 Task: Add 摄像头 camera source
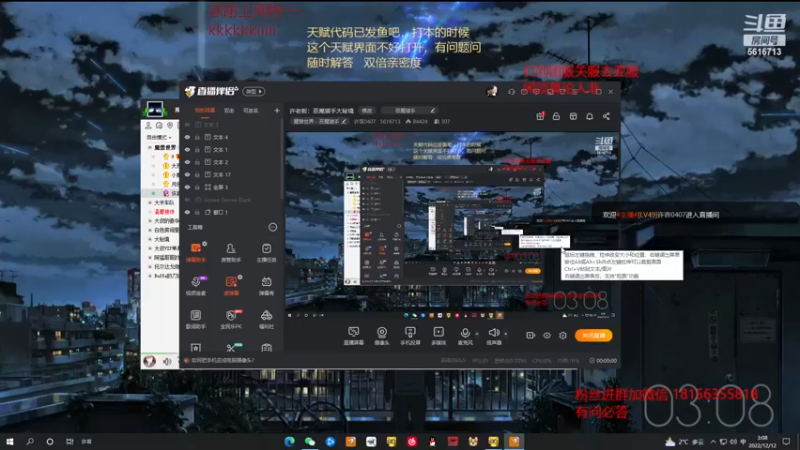(x=382, y=336)
